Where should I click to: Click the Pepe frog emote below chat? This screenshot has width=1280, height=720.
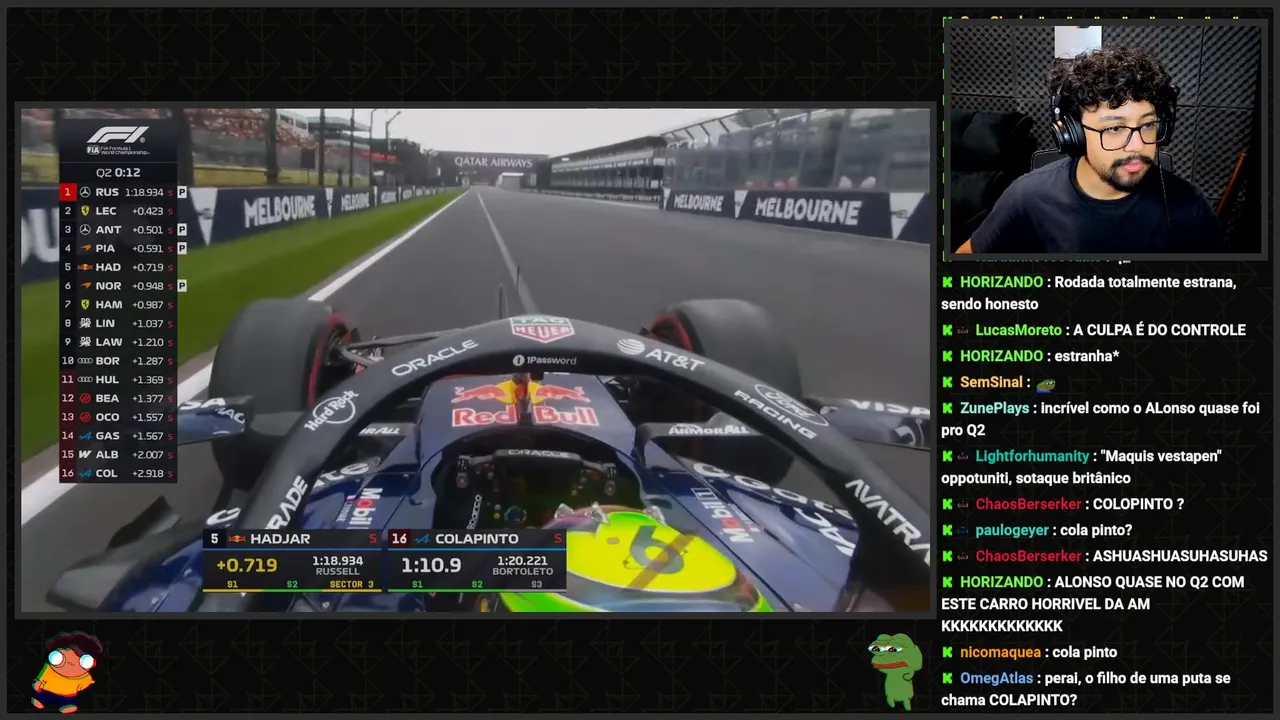point(895,670)
